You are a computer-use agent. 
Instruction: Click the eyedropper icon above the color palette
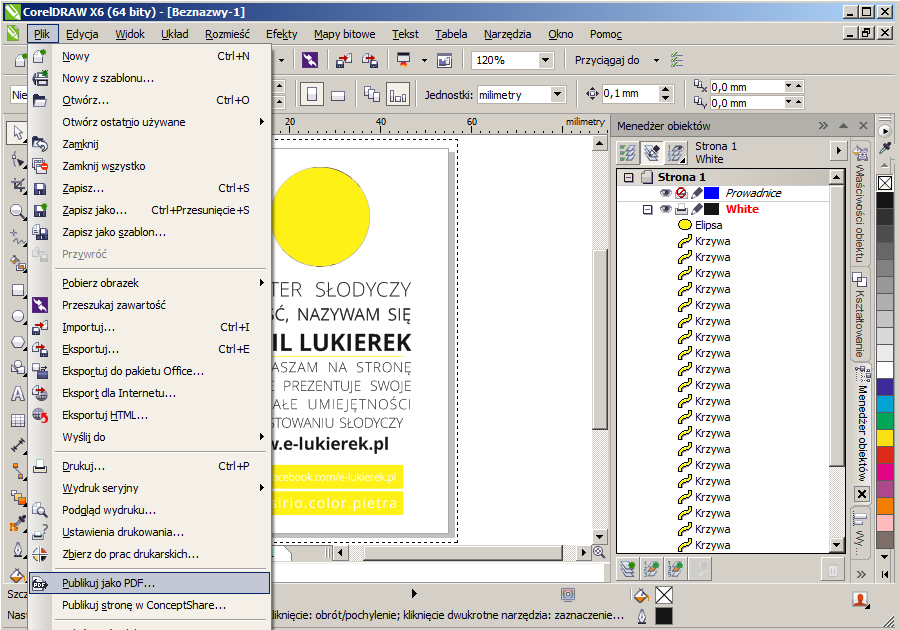pos(886,148)
